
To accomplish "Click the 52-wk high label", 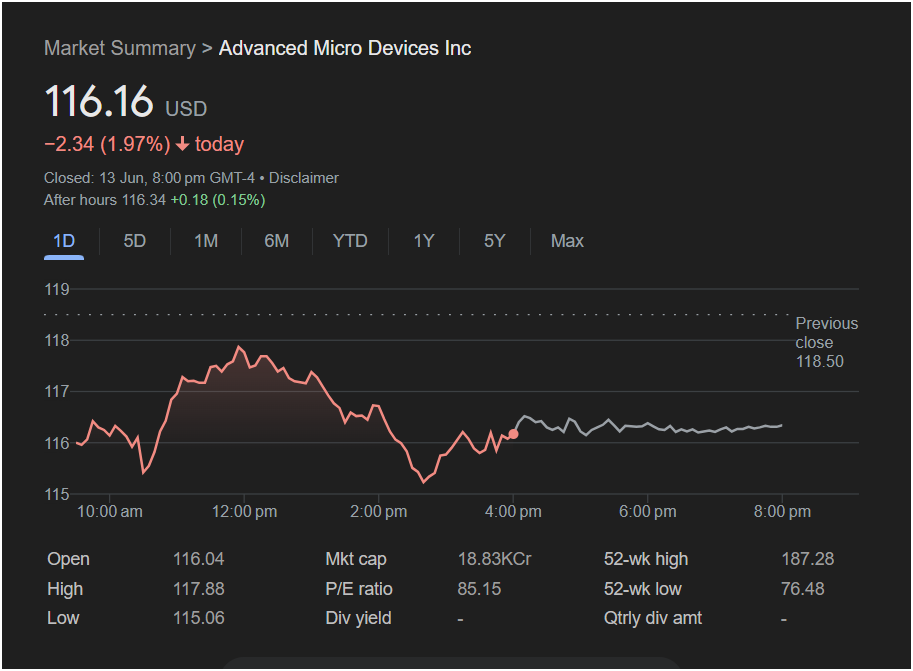I will click(646, 559).
